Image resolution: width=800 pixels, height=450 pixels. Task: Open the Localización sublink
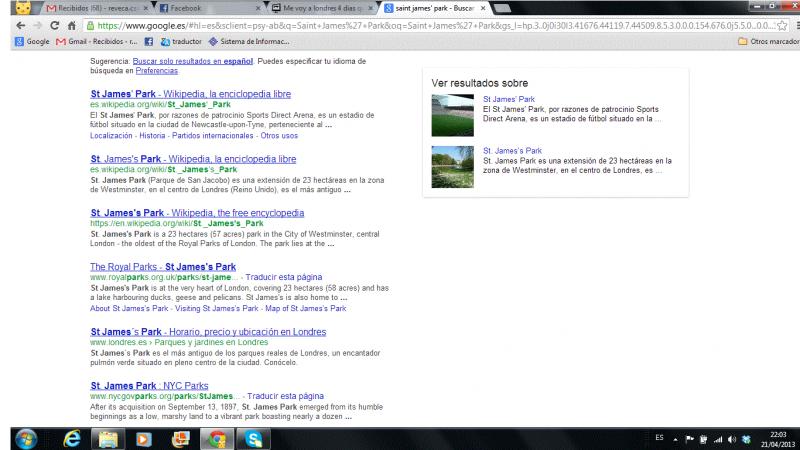(x=111, y=136)
